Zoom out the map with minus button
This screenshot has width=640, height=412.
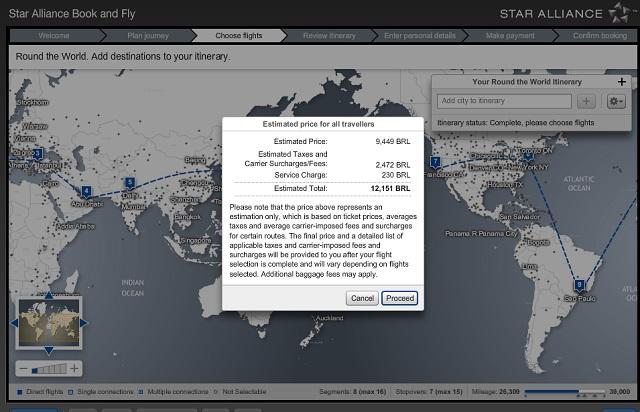[x=23, y=369]
